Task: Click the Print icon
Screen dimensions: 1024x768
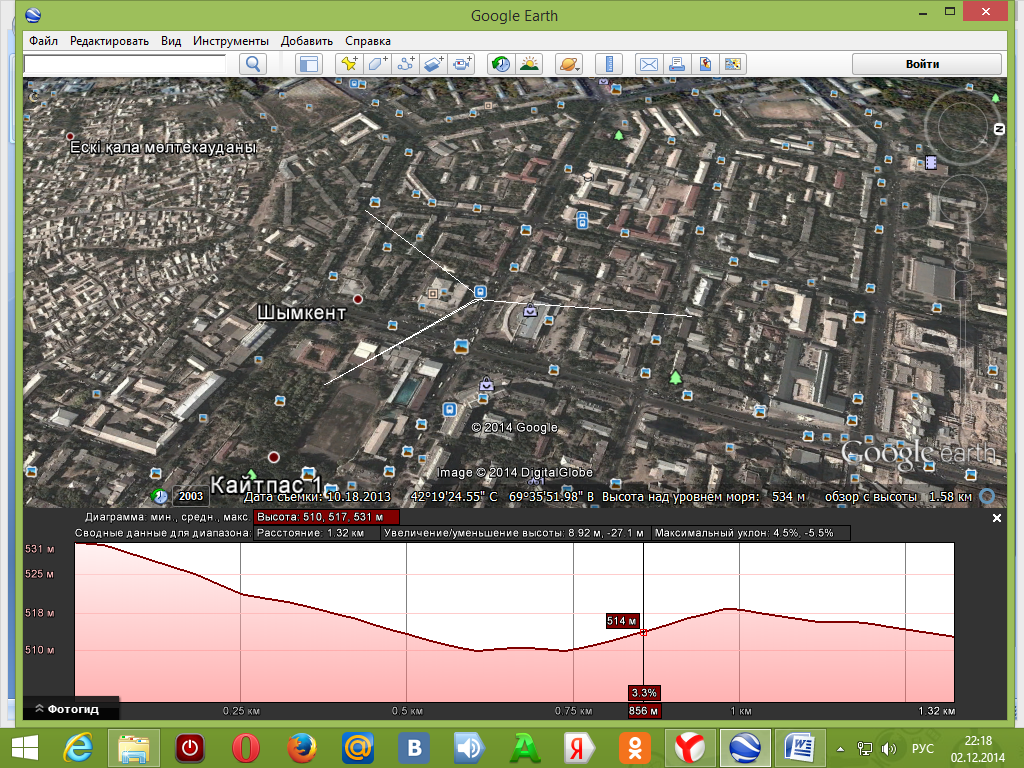Action: click(677, 64)
